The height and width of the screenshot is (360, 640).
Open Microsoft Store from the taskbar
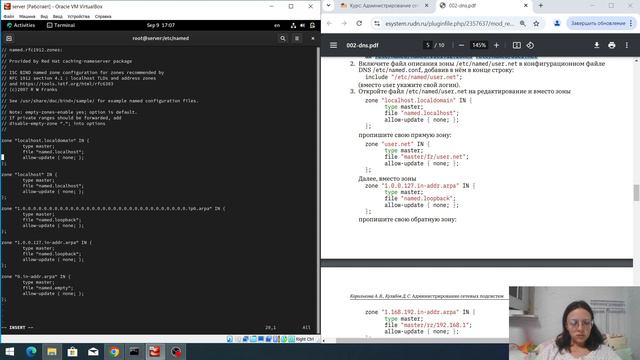[72, 352]
